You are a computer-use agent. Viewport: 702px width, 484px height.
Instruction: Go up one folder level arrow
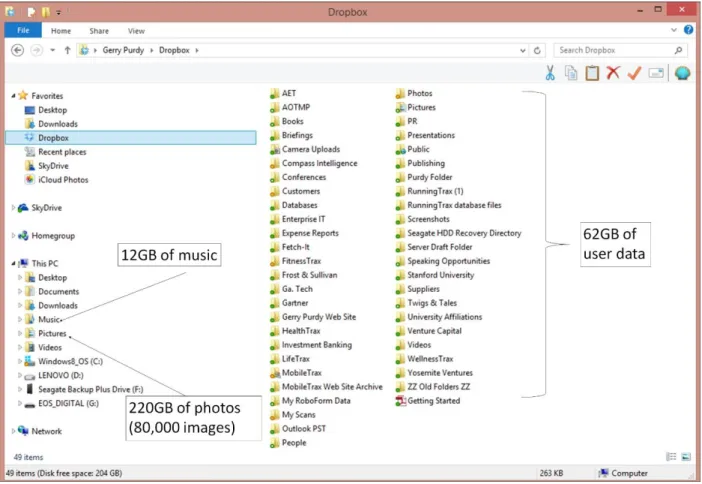click(67, 50)
